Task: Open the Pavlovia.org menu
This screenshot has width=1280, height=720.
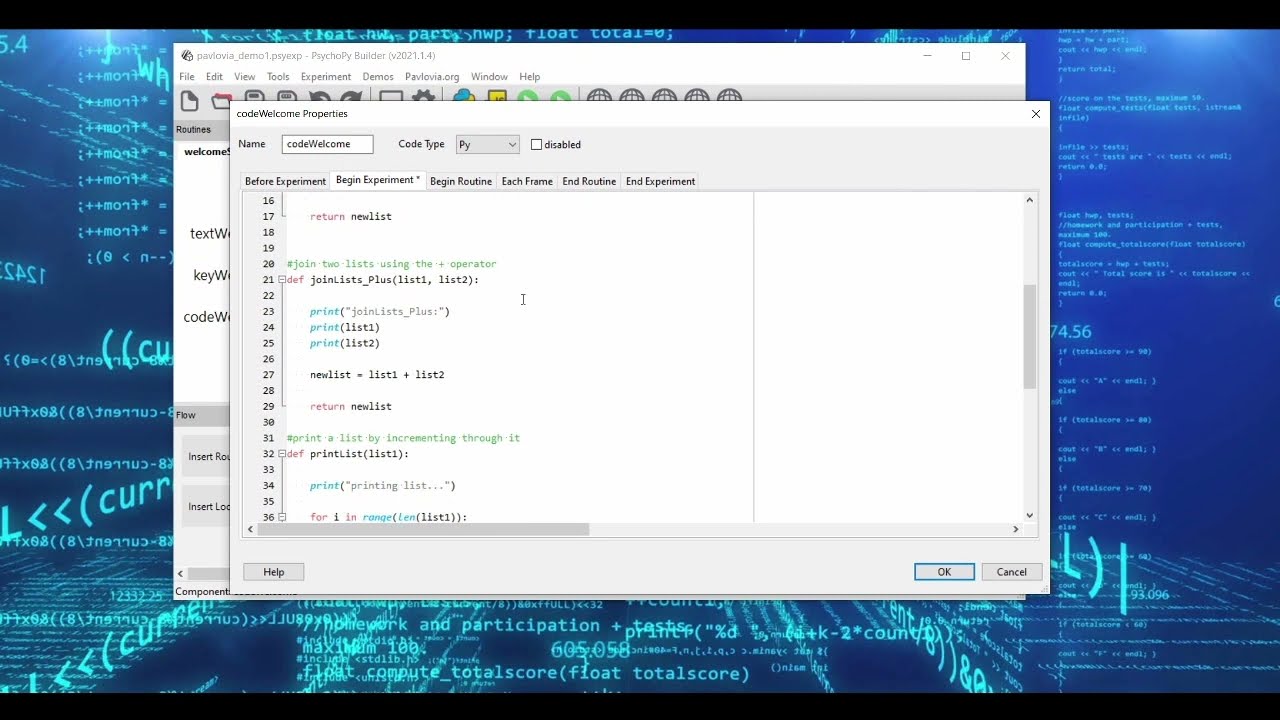Action: pyautogui.click(x=432, y=77)
